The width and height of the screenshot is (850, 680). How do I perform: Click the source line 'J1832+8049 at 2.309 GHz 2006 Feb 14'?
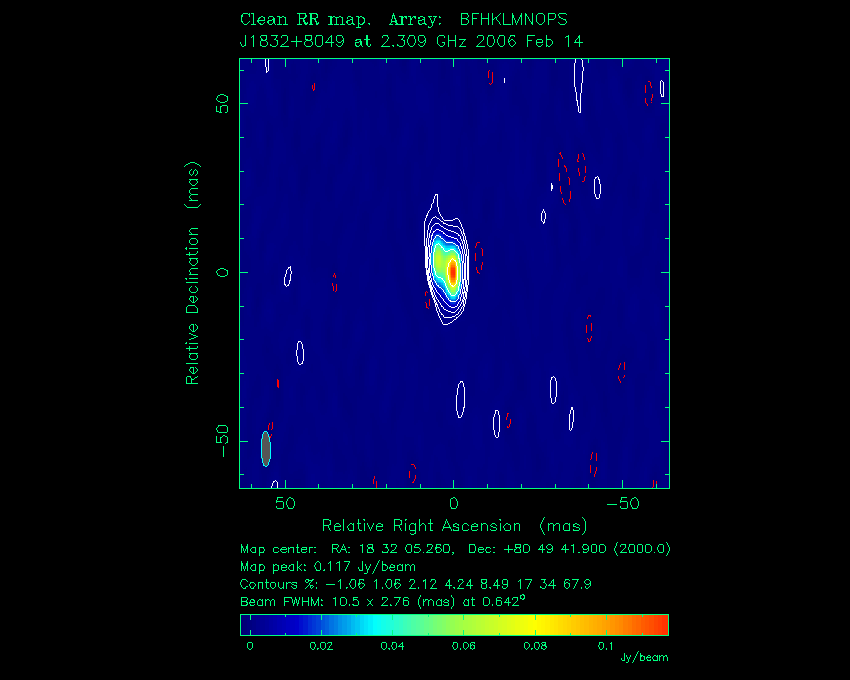click(411, 41)
